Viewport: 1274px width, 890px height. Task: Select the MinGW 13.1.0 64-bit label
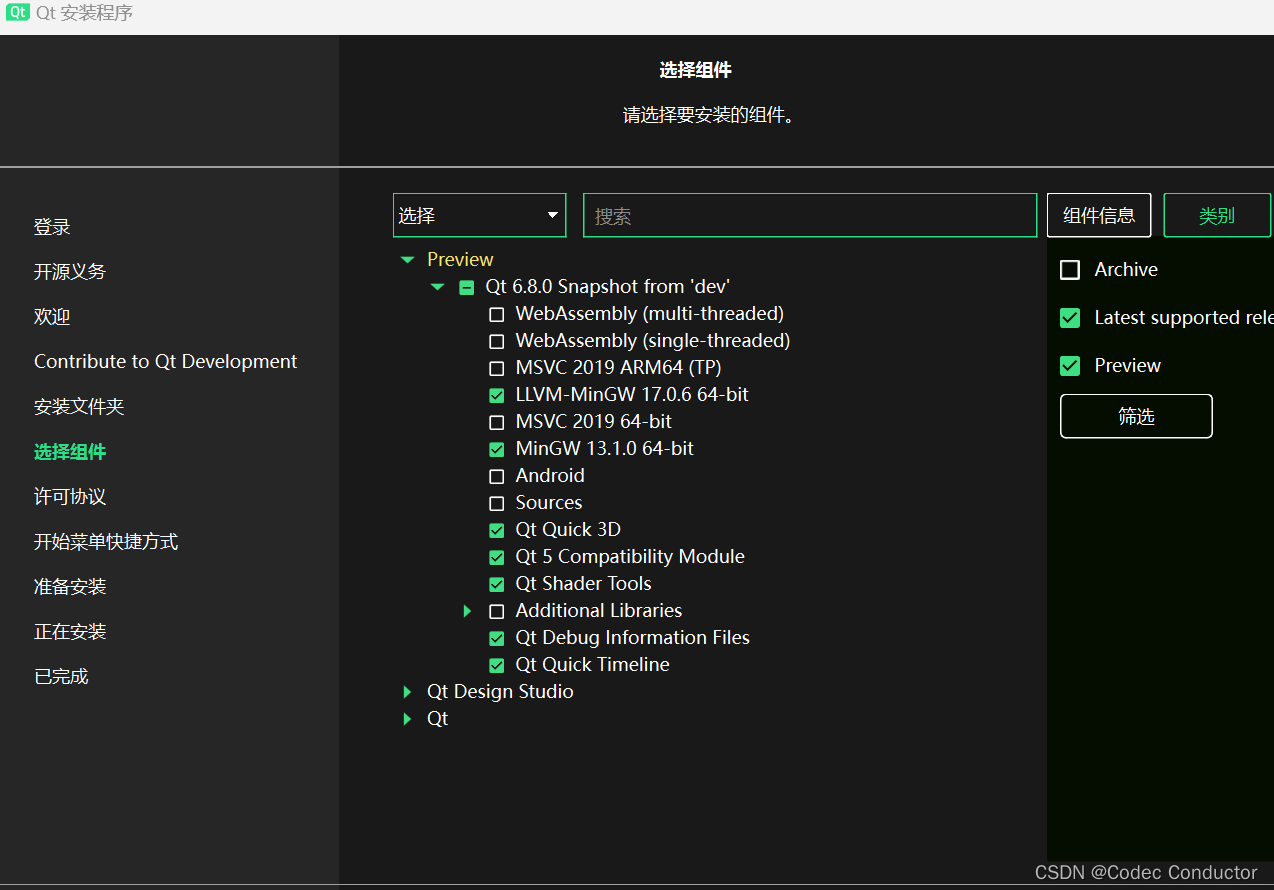(x=604, y=449)
